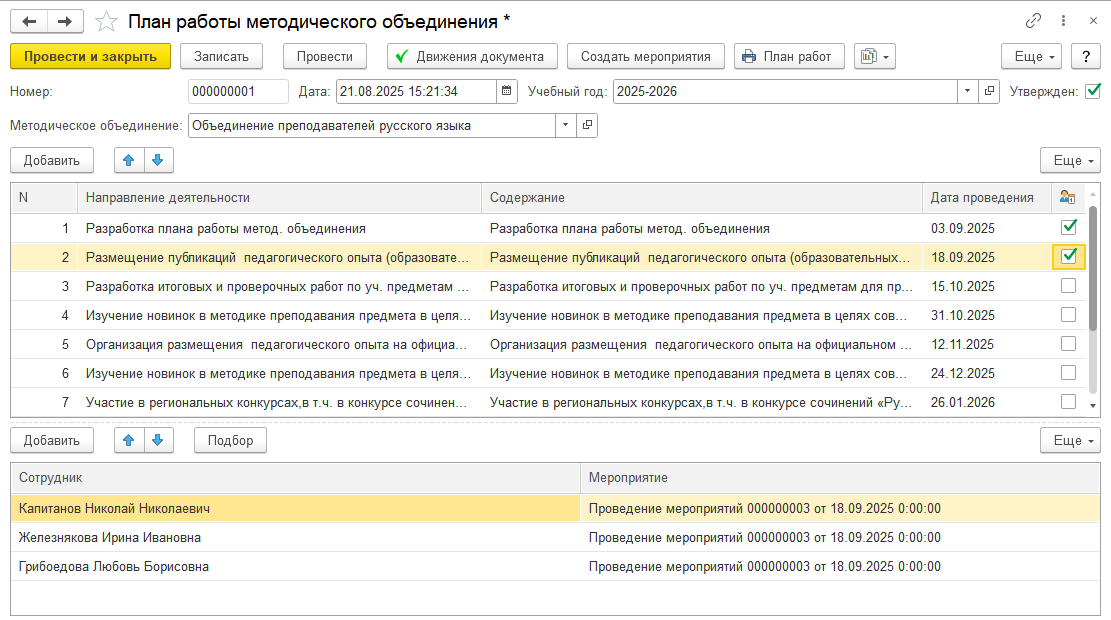Select employee Железнякова Ирина Ивановна row
Viewport: 1111px width, 620px height.
pos(110,537)
